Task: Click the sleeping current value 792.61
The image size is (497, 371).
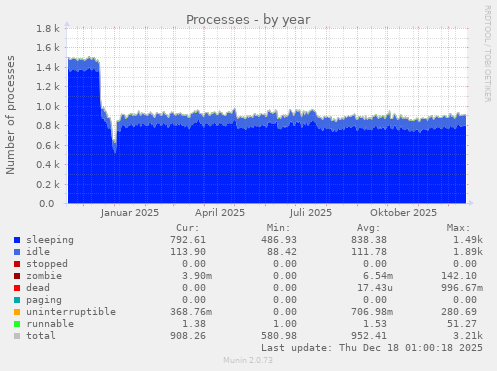Action: click(x=188, y=240)
